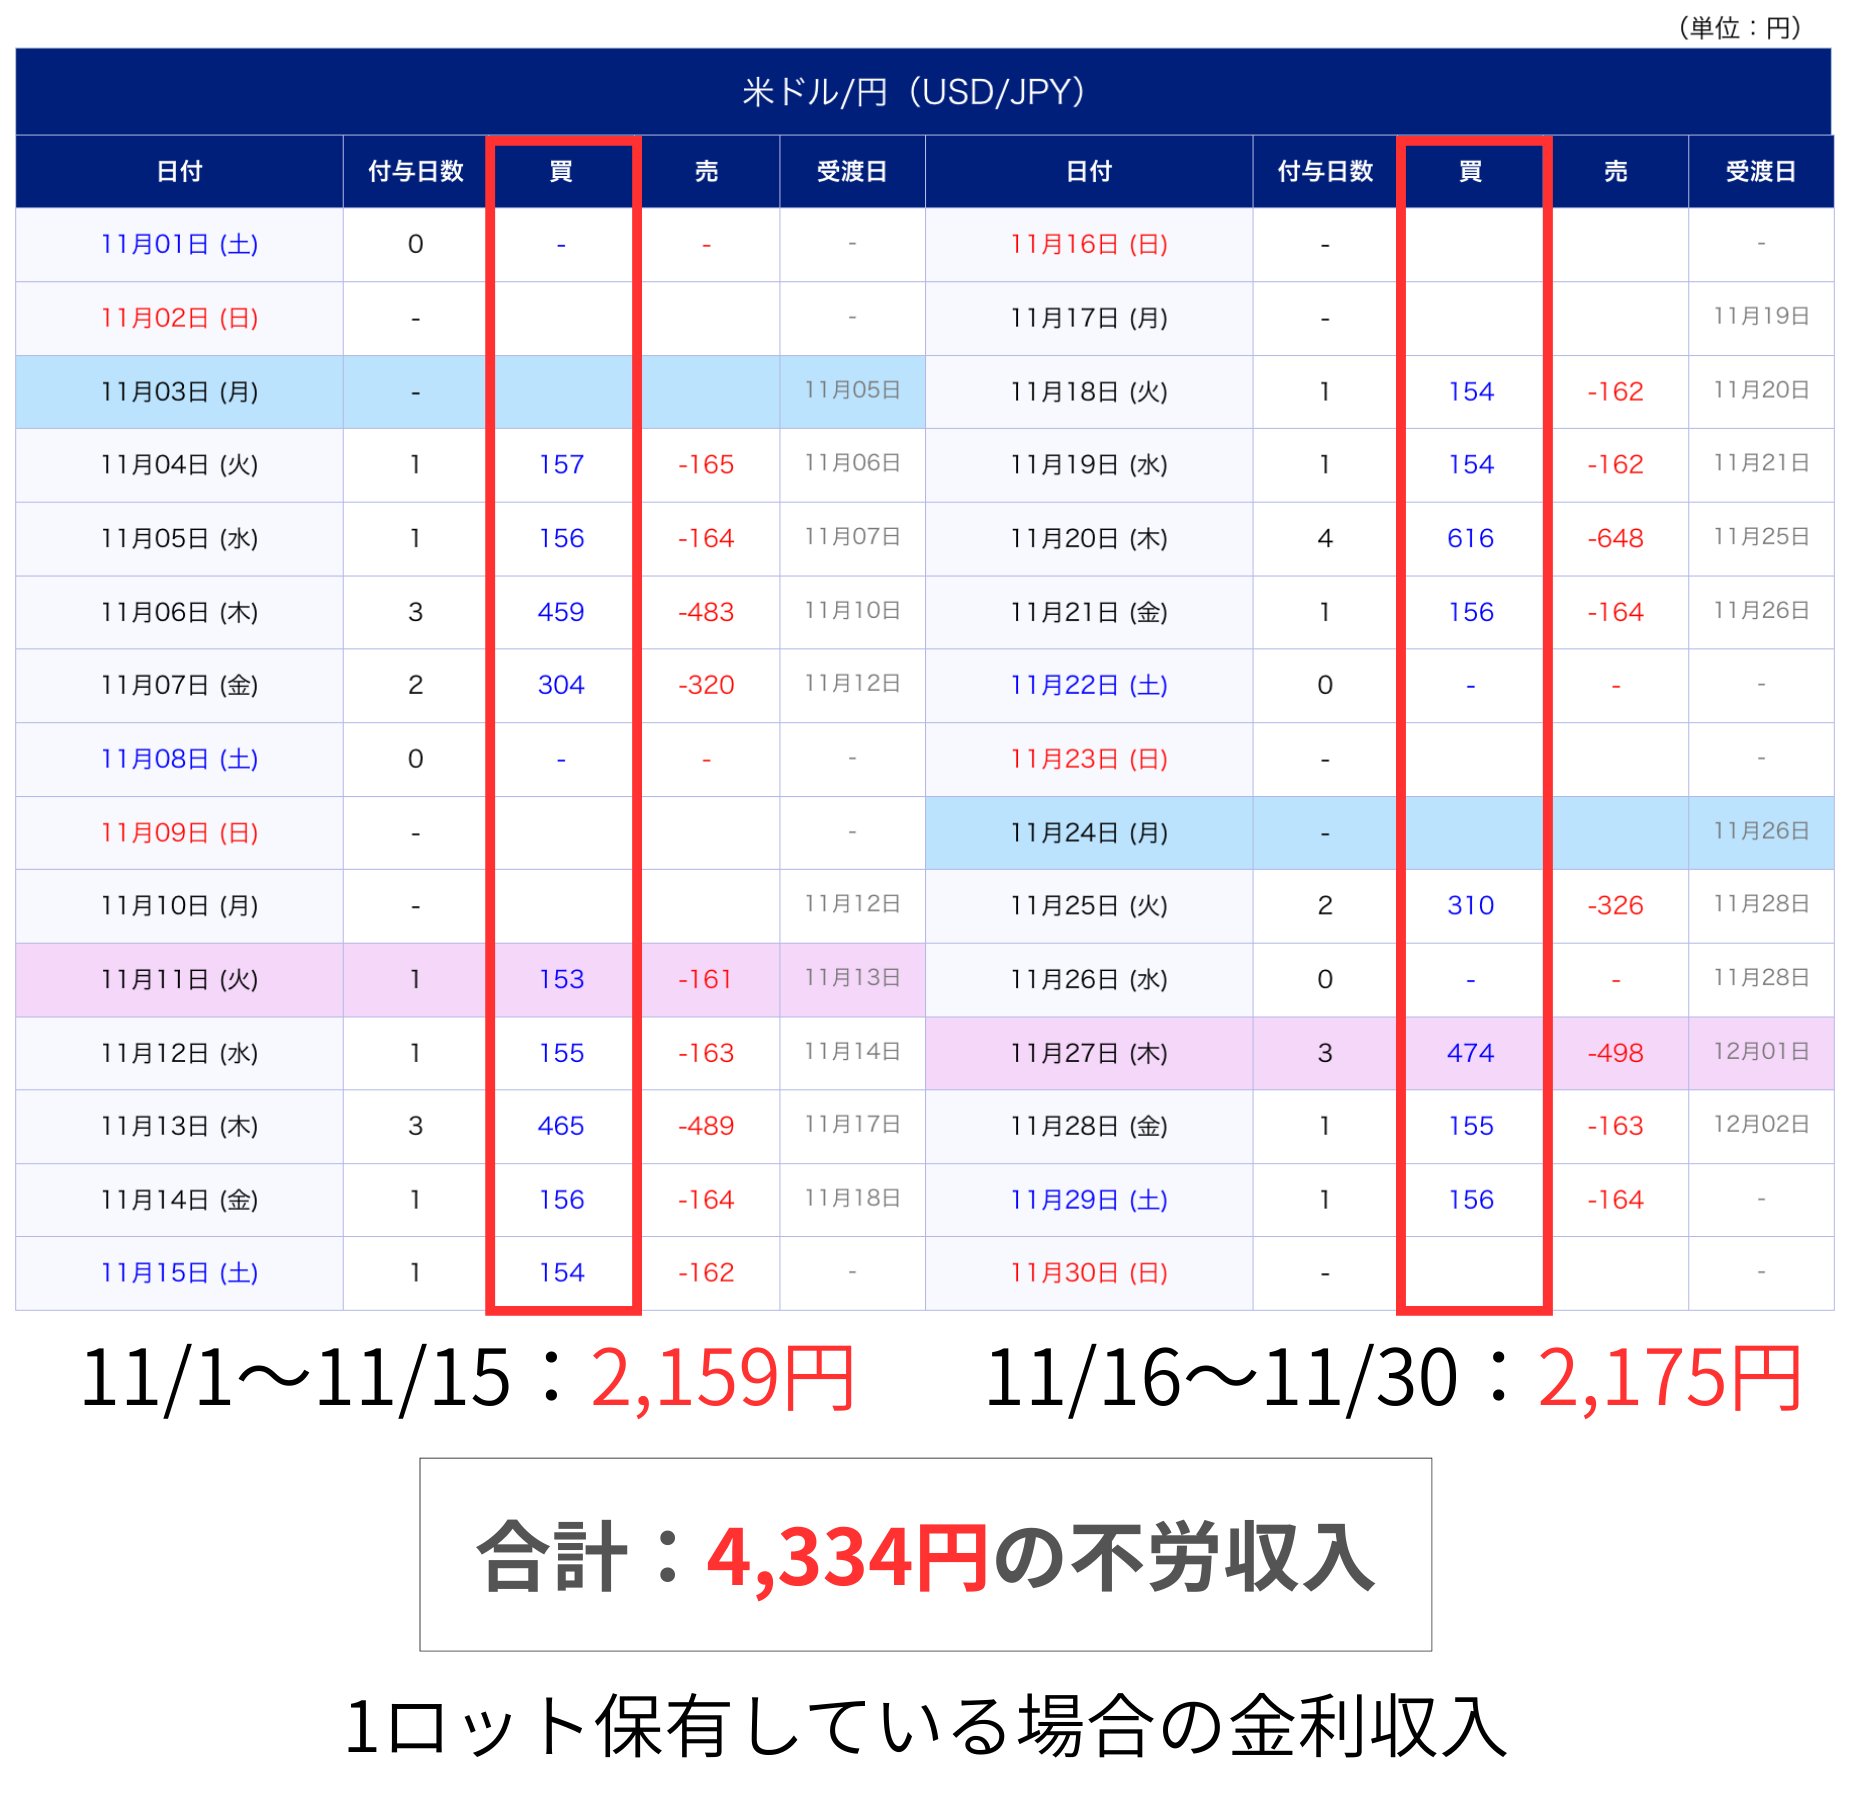Screen dimensions: 1852x1800
Task: Click the 11月16日 (日) date cell
Action: click(x=1089, y=244)
